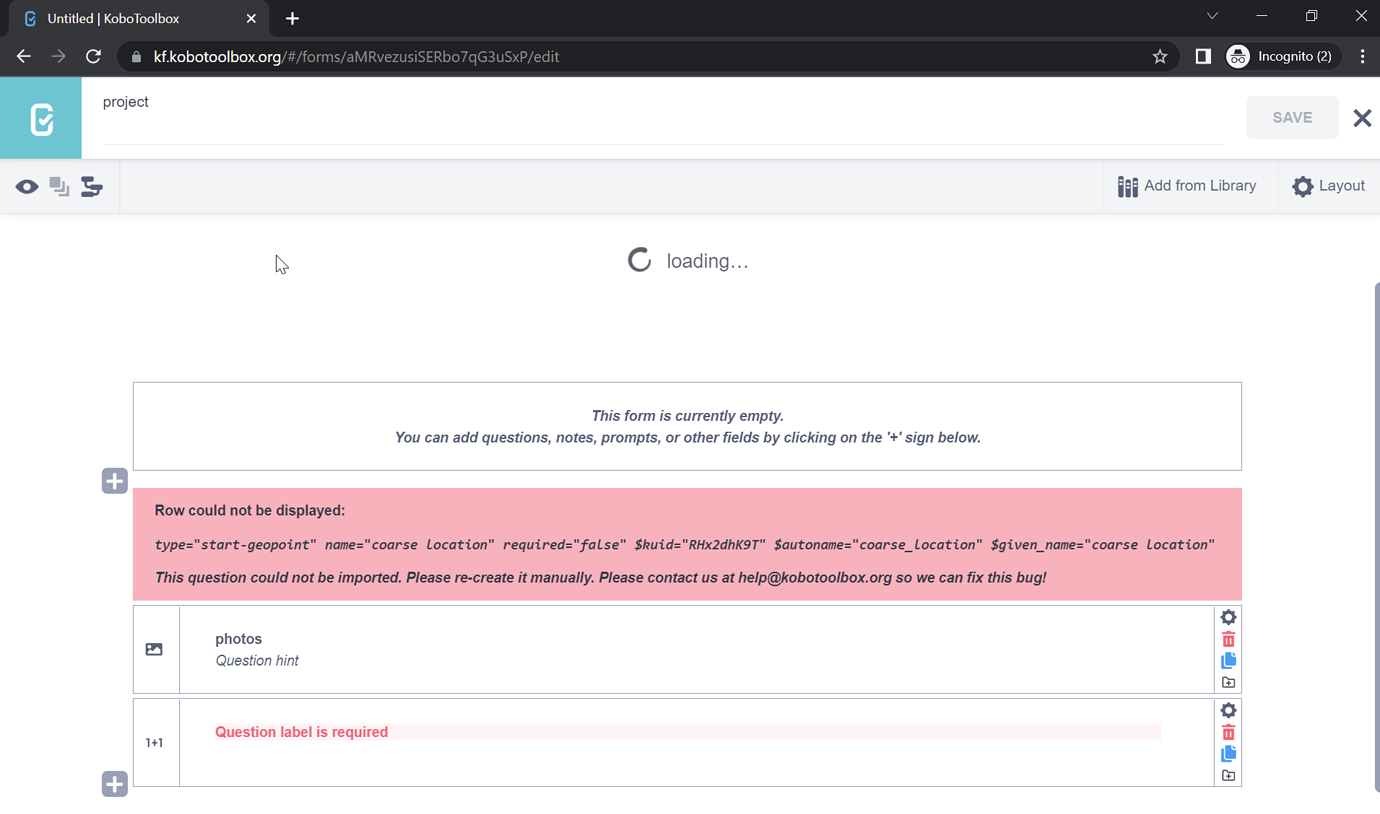Add a question with the upper plus button
1380x814 pixels.
coord(114,481)
